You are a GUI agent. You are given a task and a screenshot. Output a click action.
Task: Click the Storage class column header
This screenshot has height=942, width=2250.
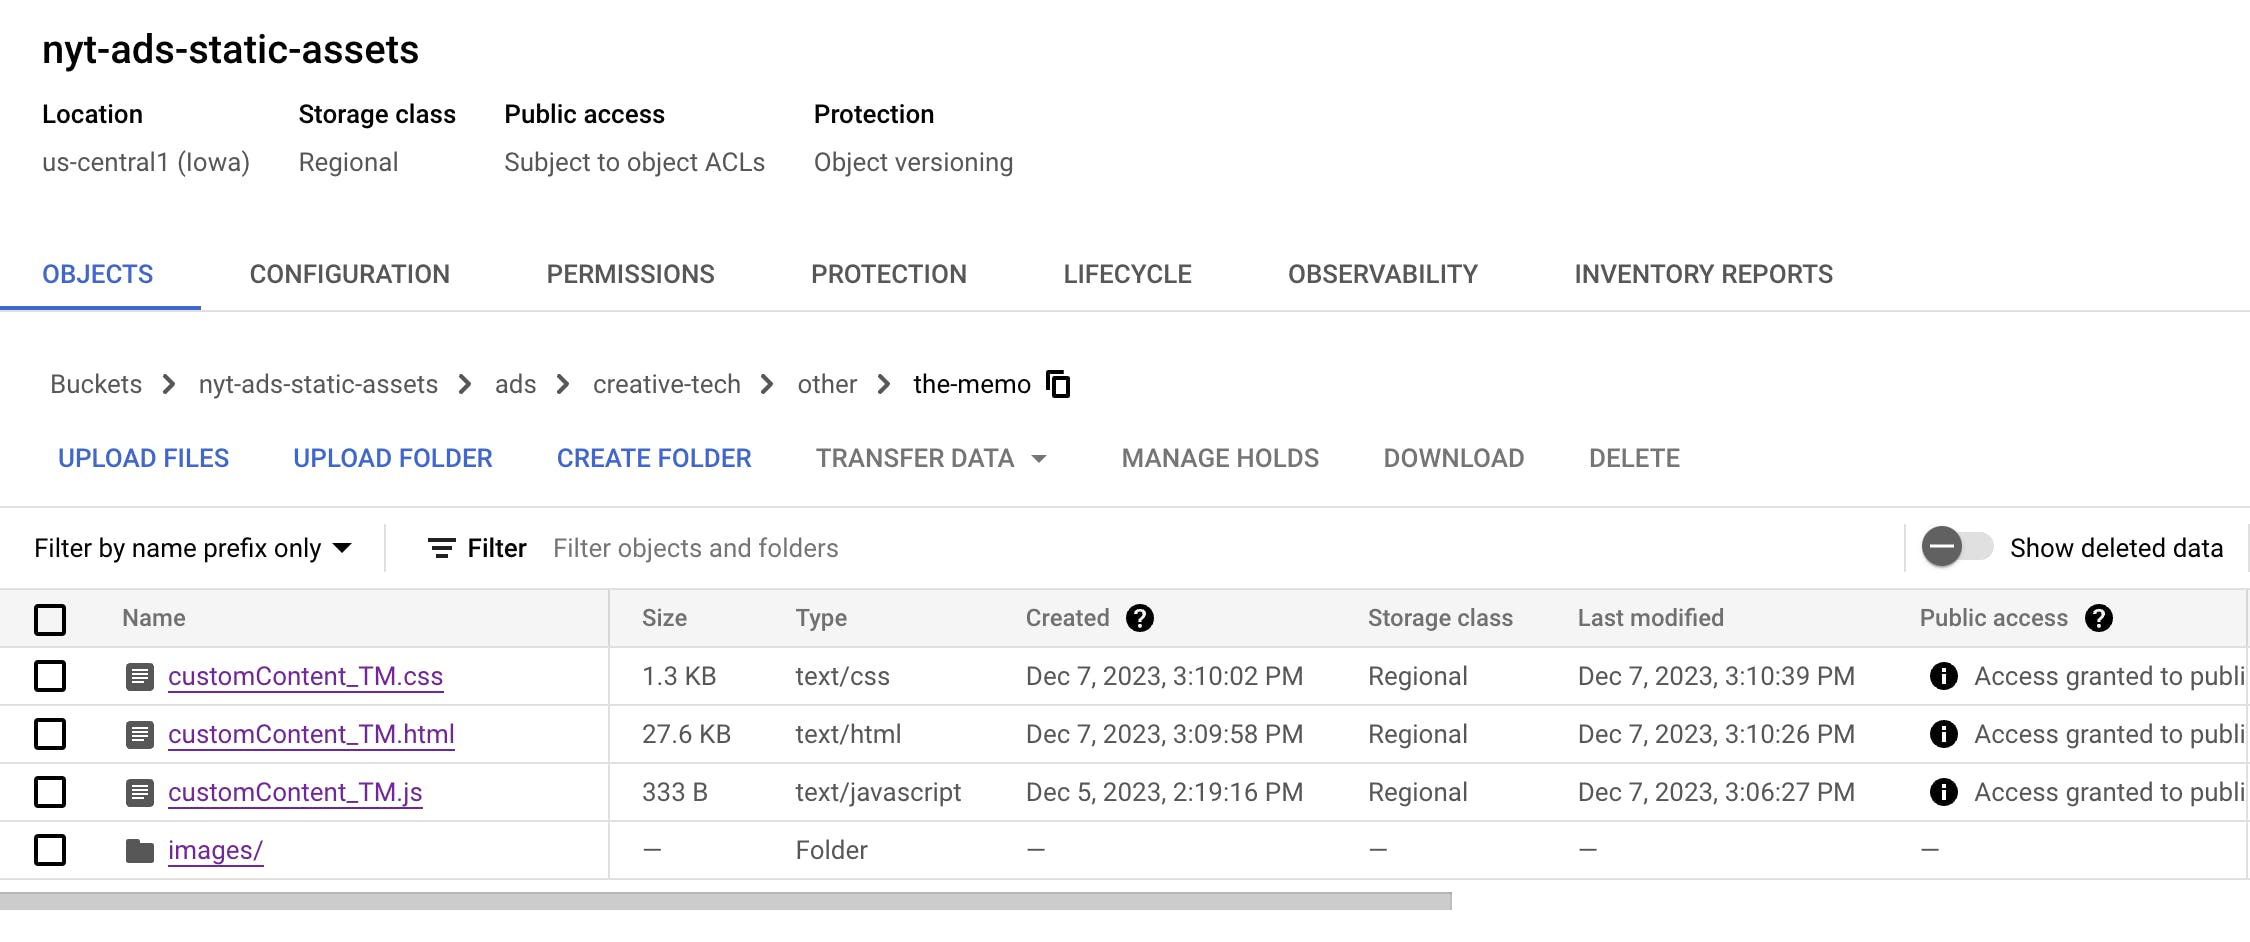pyautogui.click(x=1440, y=618)
